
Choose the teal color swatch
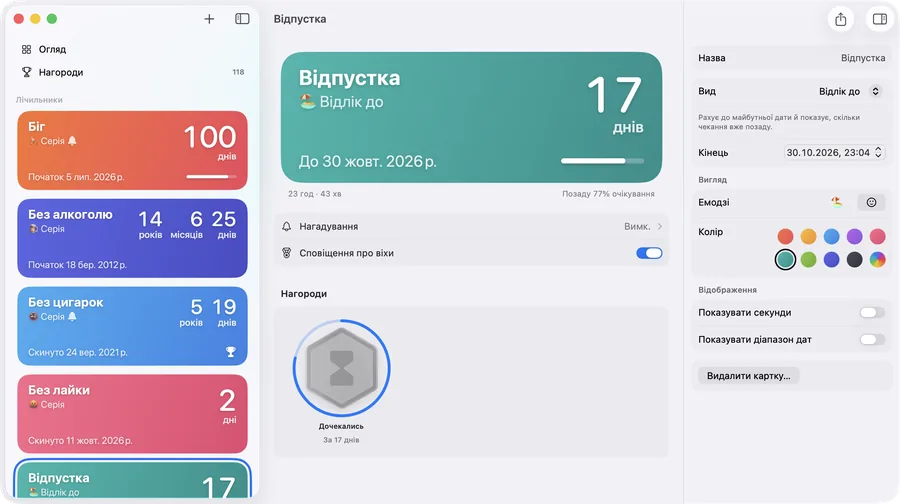(785, 259)
